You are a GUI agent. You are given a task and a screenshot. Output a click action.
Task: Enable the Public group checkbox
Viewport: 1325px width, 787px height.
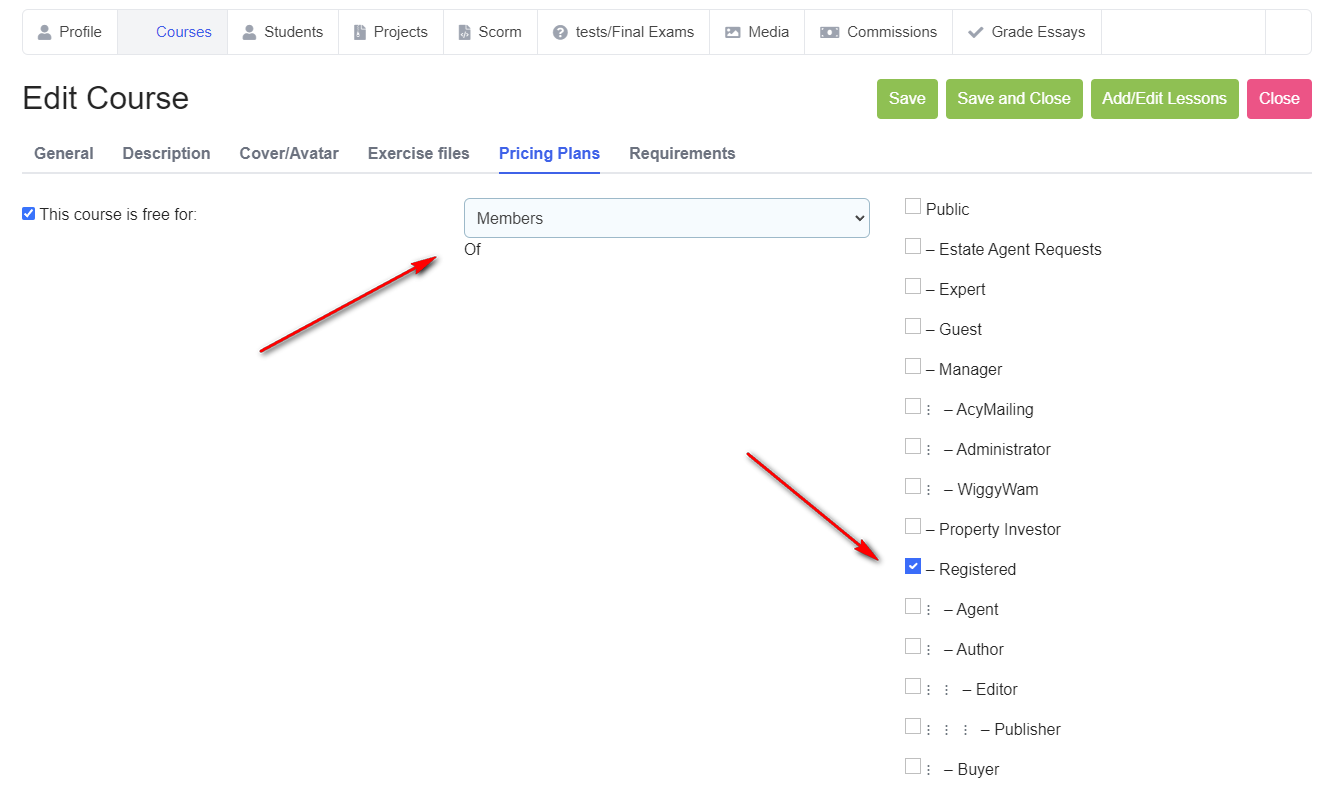[913, 207]
